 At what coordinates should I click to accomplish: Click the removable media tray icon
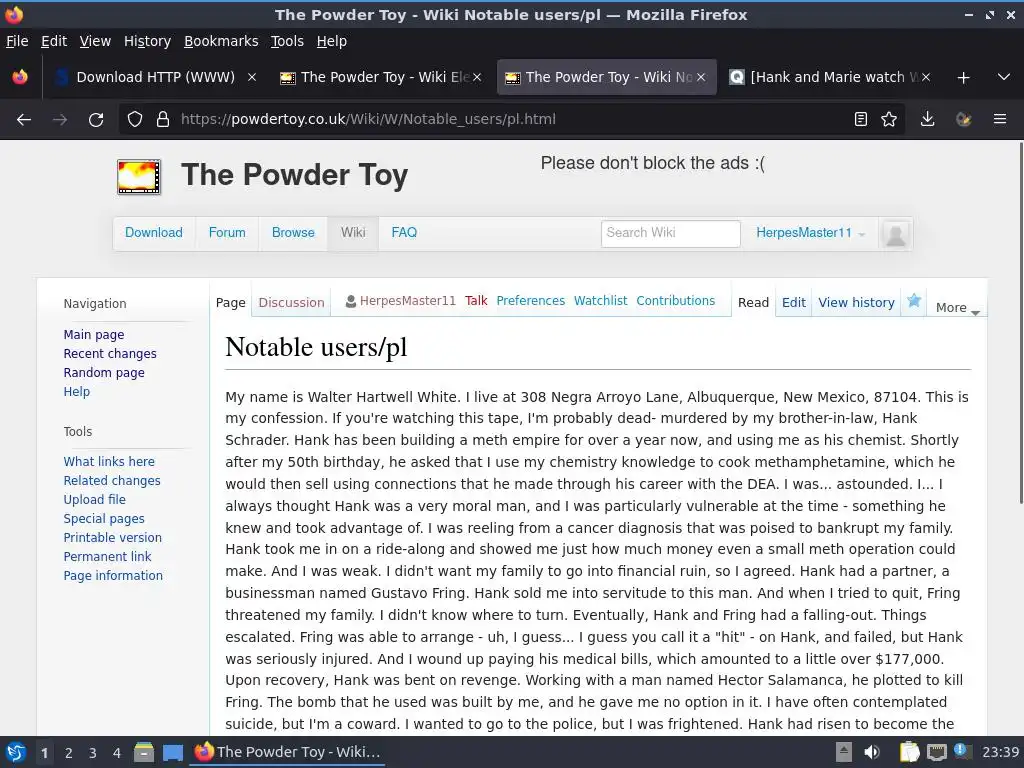pyautogui.click(x=844, y=752)
